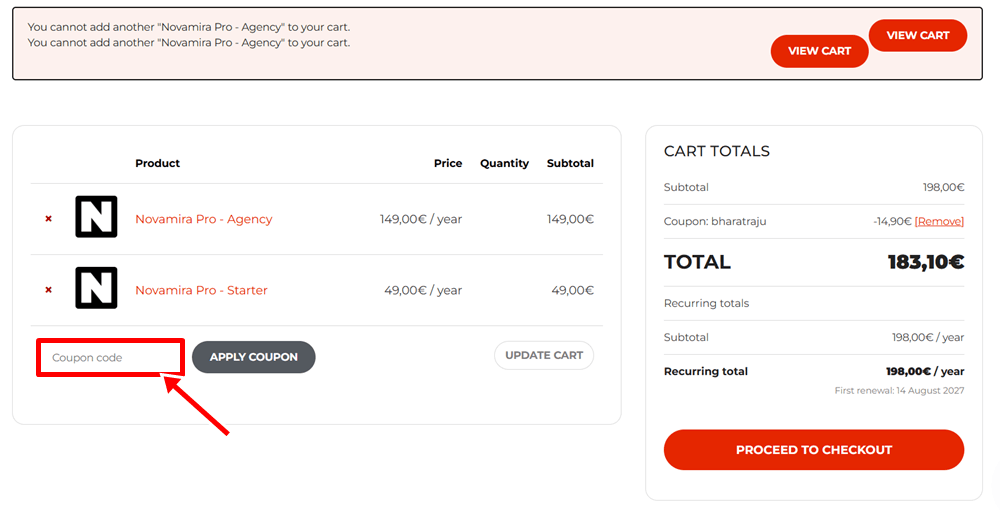Click the Apply Coupon button
Image resolution: width=1000 pixels, height=510 pixels.
tap(254, 357)
